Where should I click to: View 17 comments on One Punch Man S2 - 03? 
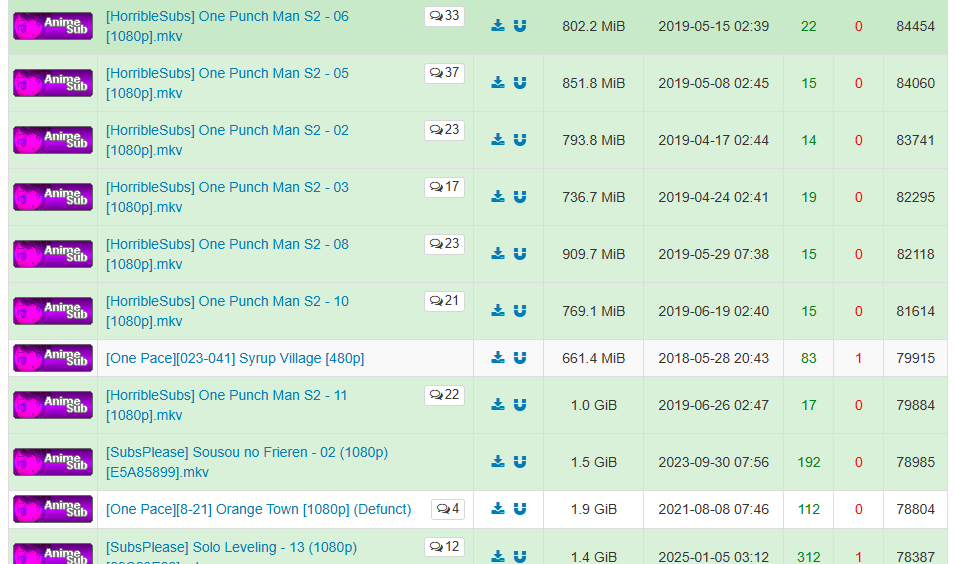(x=445, y=187)
